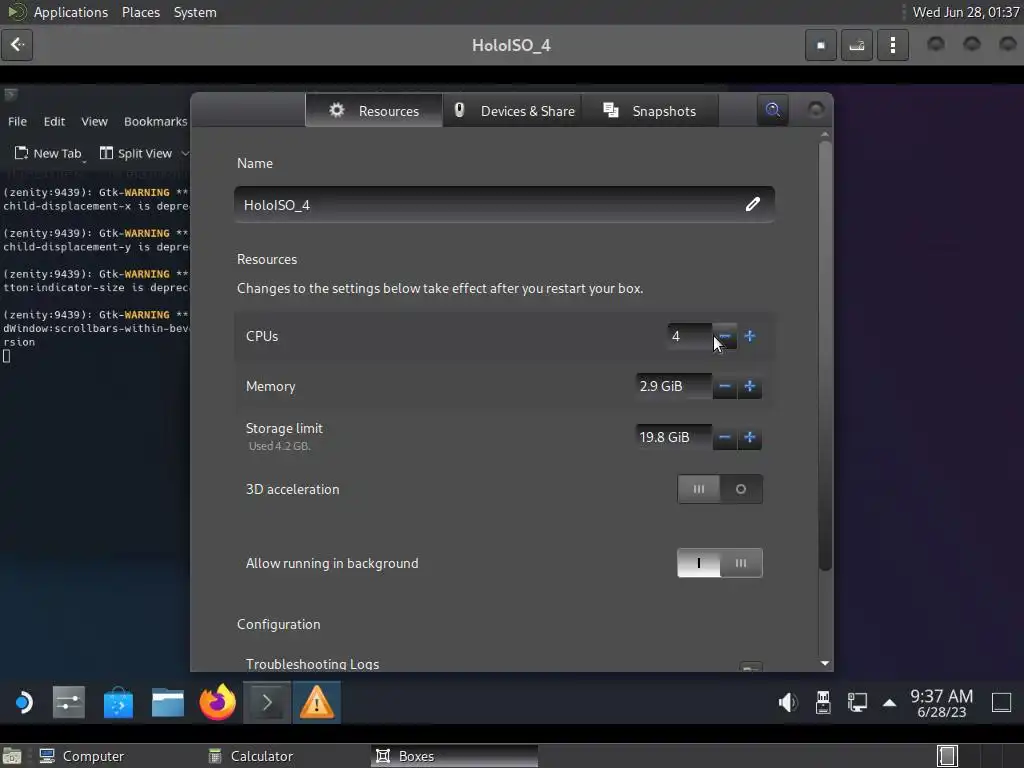
Task: Click the scrollbar up arrow in dialog
Action: [825, 135]
